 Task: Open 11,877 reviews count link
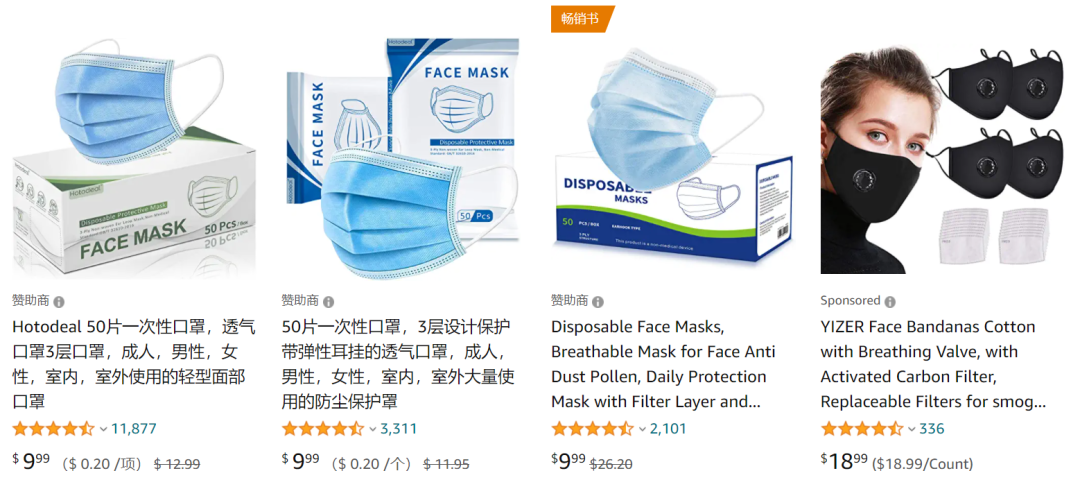134,429
